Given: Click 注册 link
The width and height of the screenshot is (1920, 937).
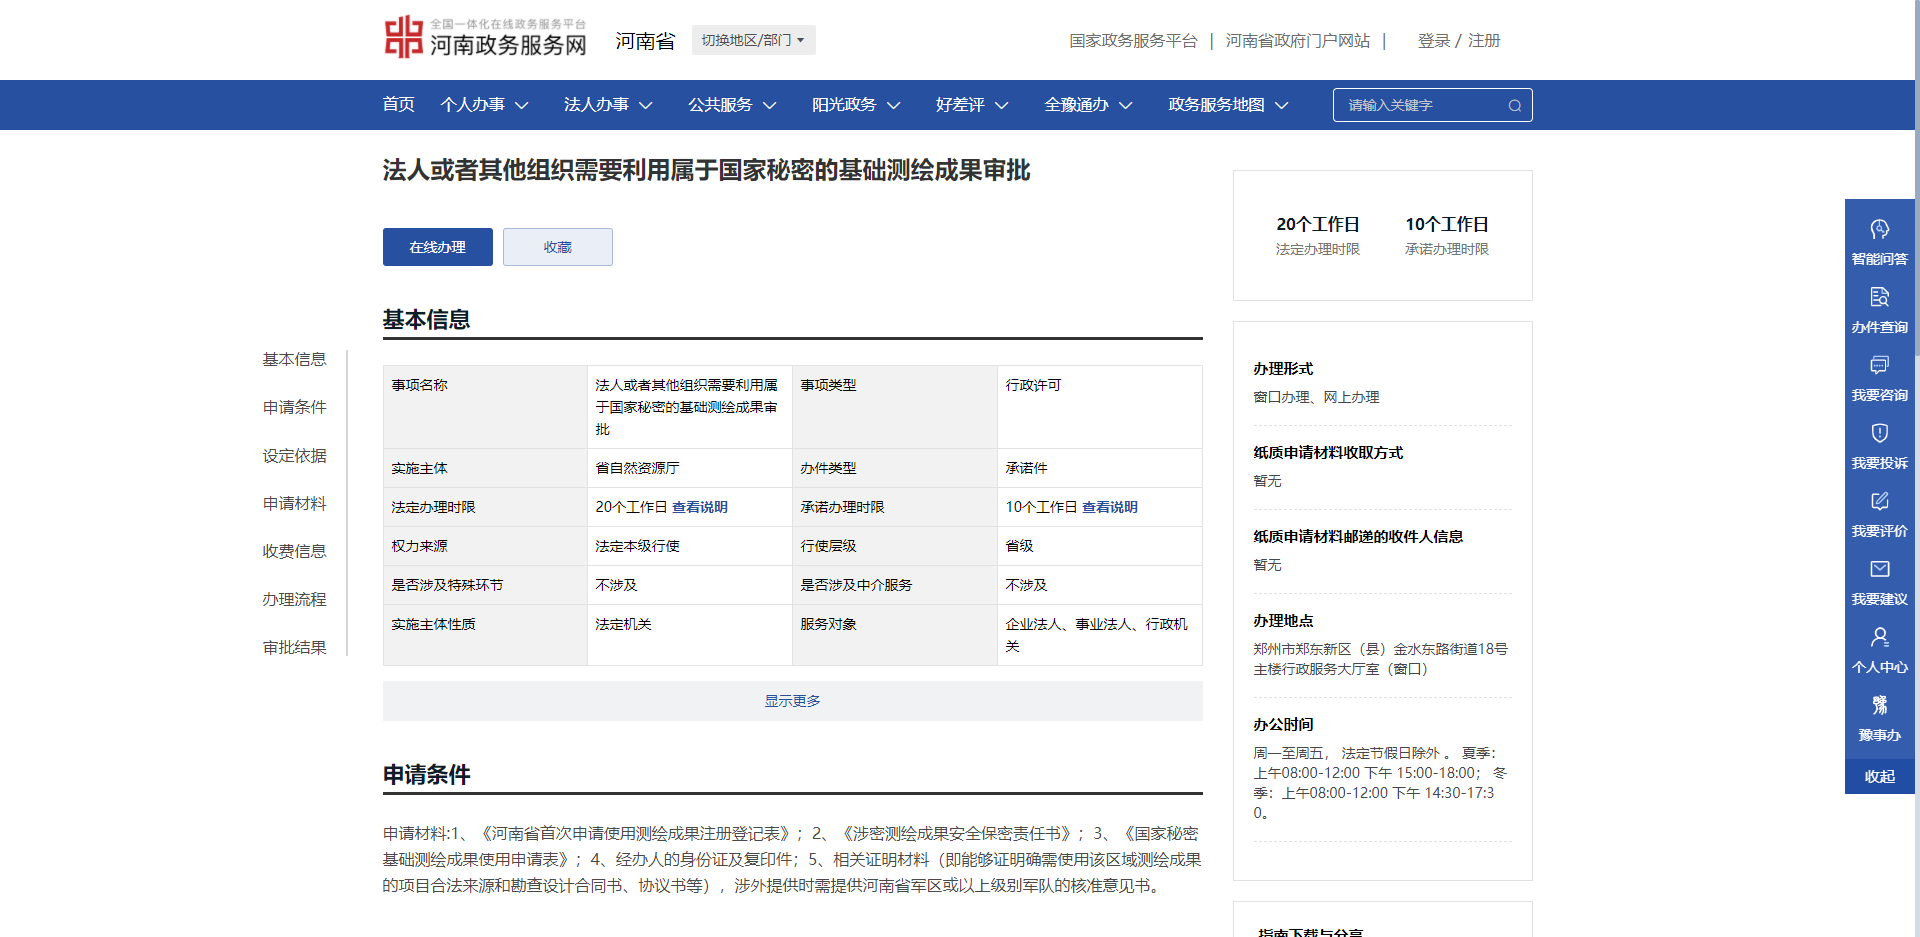Looking at the screenshot, I should tap(1484, 41).
